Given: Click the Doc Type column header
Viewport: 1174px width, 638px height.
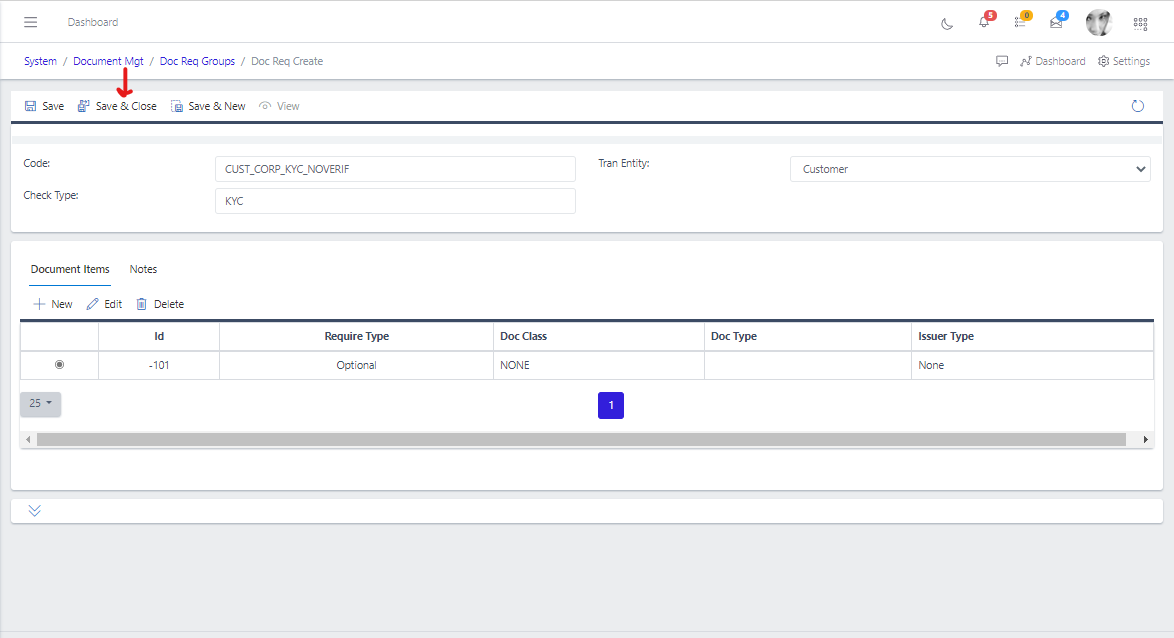Looking at the screenshot, I should pyautogui.click(x=808, y=336).
